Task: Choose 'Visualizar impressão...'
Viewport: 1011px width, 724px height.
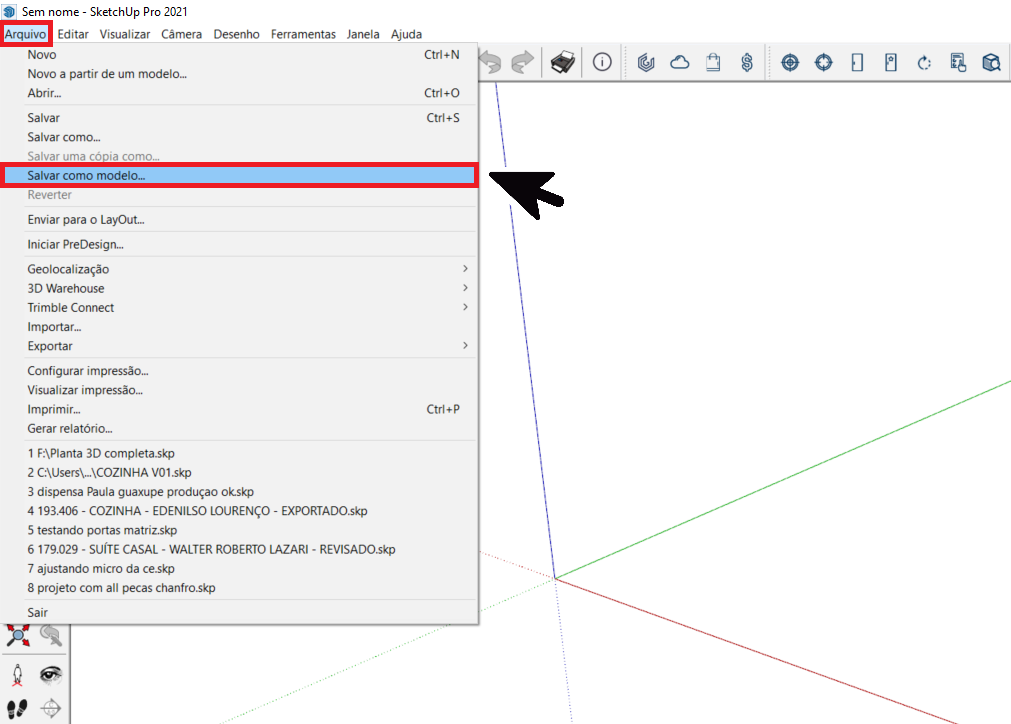Action: [x=239, y=390]
